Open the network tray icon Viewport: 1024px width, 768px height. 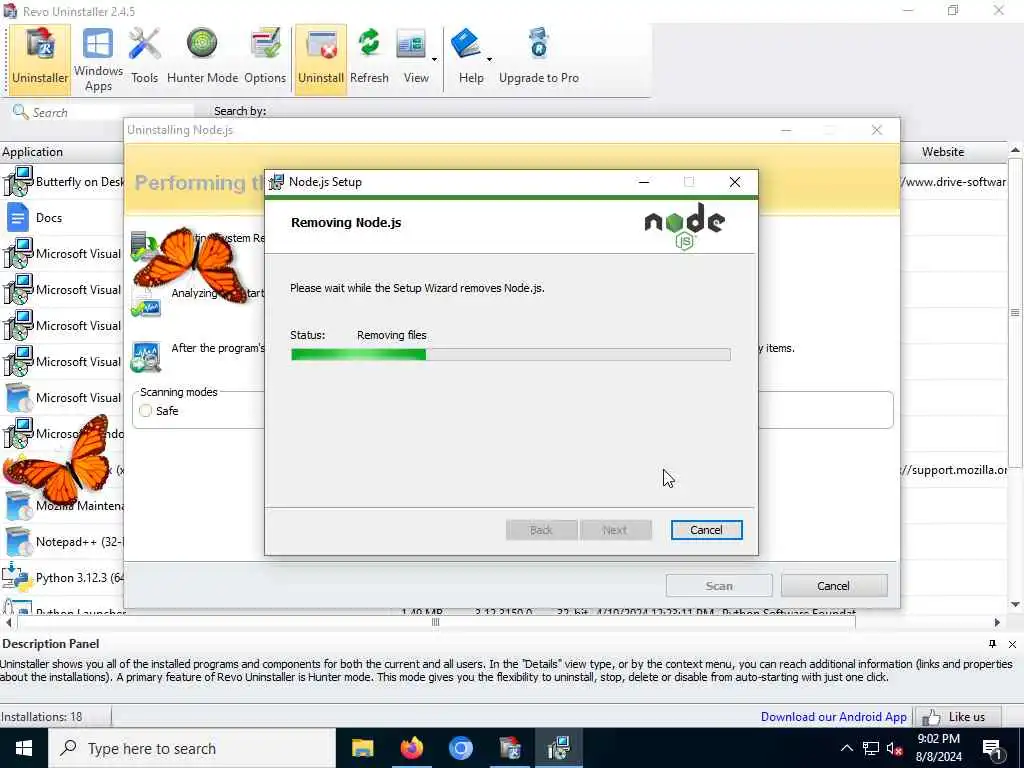coord(871,748)
